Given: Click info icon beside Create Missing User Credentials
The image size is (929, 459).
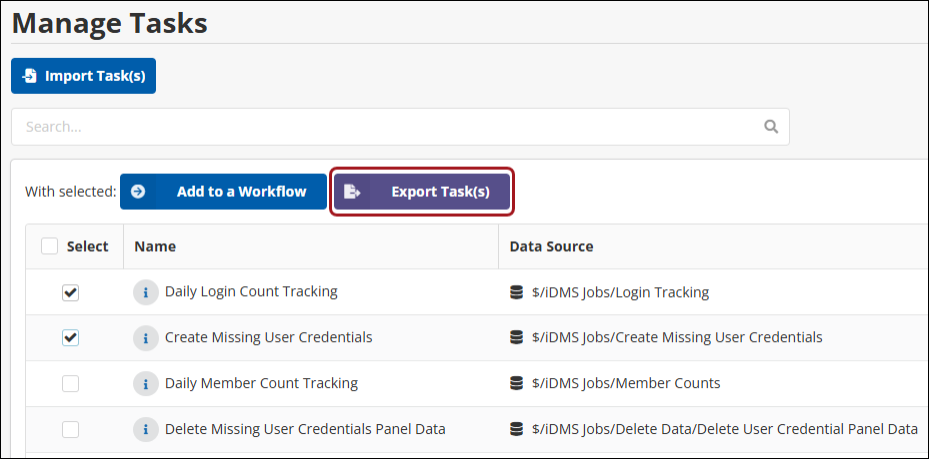Looking at the screenshot, I should click(146, 338).
